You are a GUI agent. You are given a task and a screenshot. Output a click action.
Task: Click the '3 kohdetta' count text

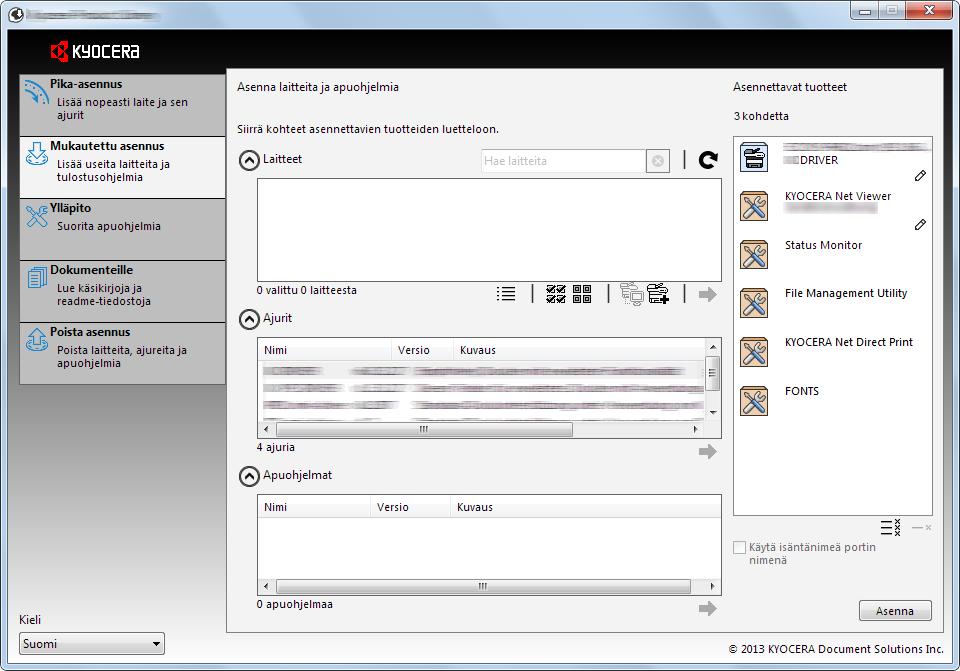(x=761, y=116)
